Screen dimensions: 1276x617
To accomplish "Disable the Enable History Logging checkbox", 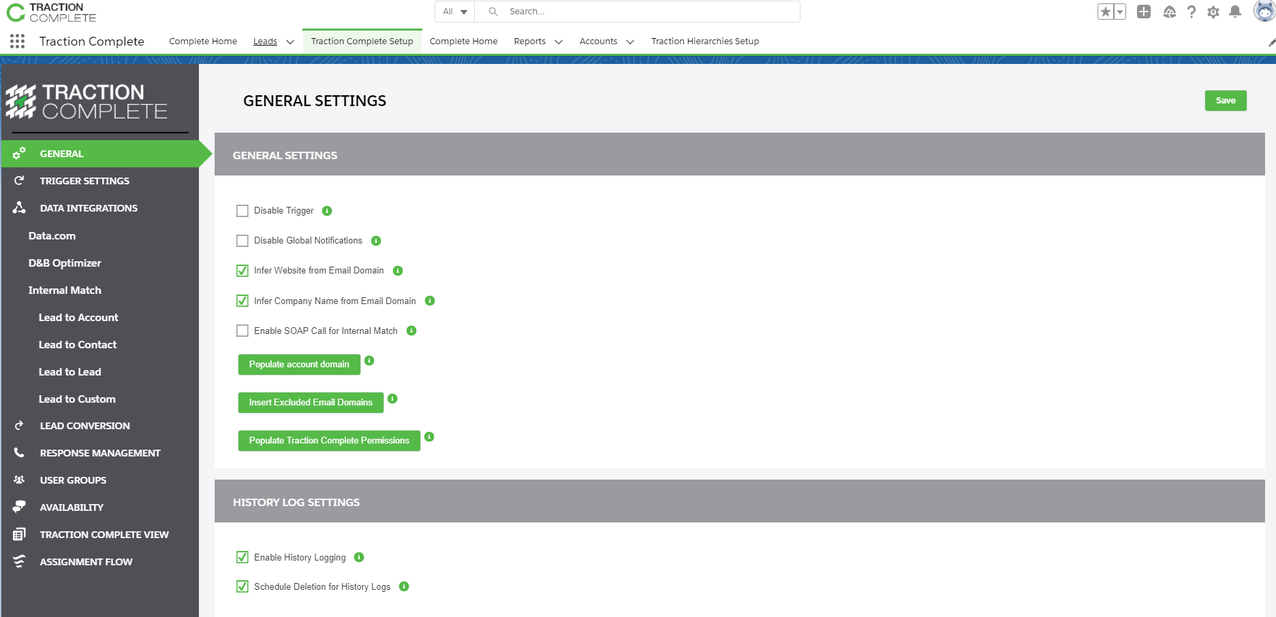I will pyautogui.click(x=241, y=557).
